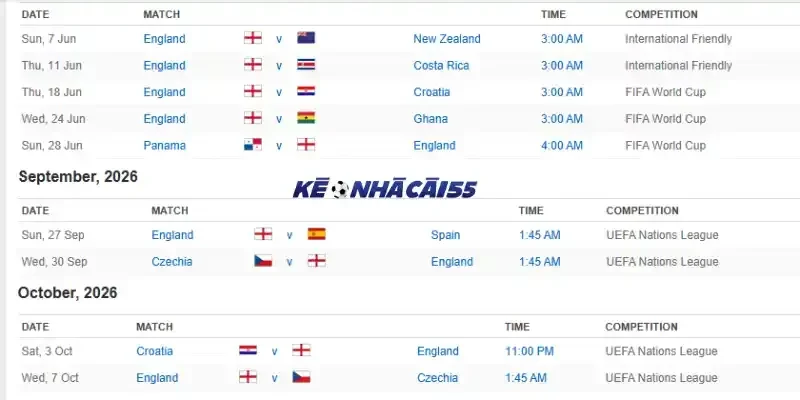Open the Spain team link
Image resolution: width=800 pixels, height=400 pixels.
click(445, 235)
